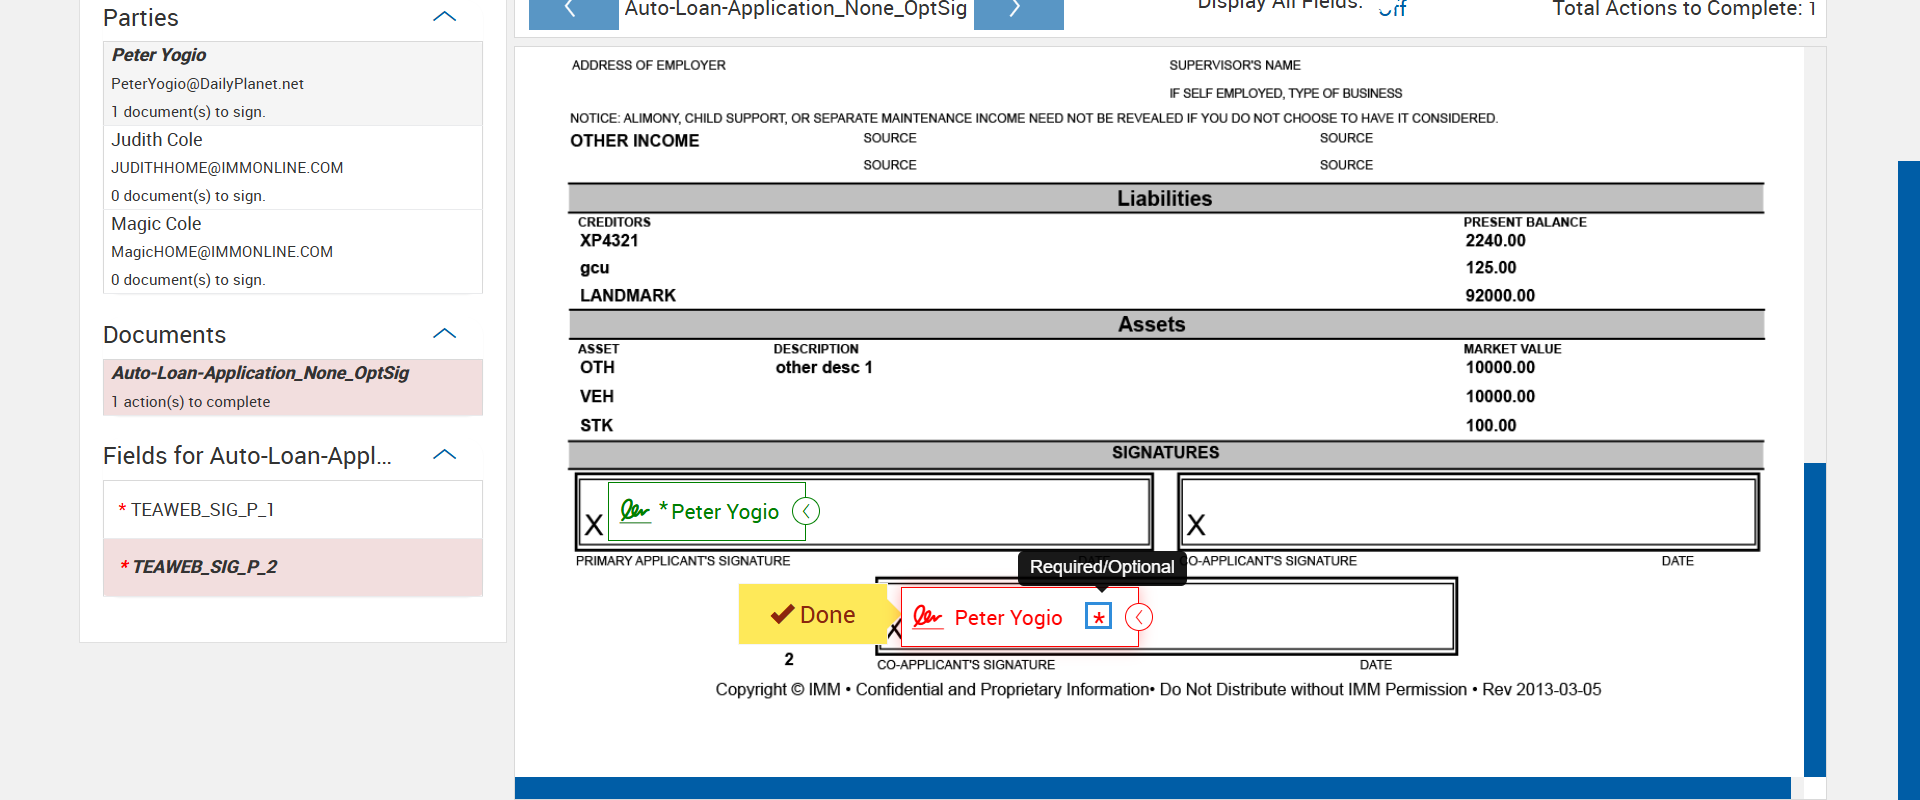Screen dimensions: 1920x800
Task: Click the "other desc 1" description
Action: click(x=824, y=368)
